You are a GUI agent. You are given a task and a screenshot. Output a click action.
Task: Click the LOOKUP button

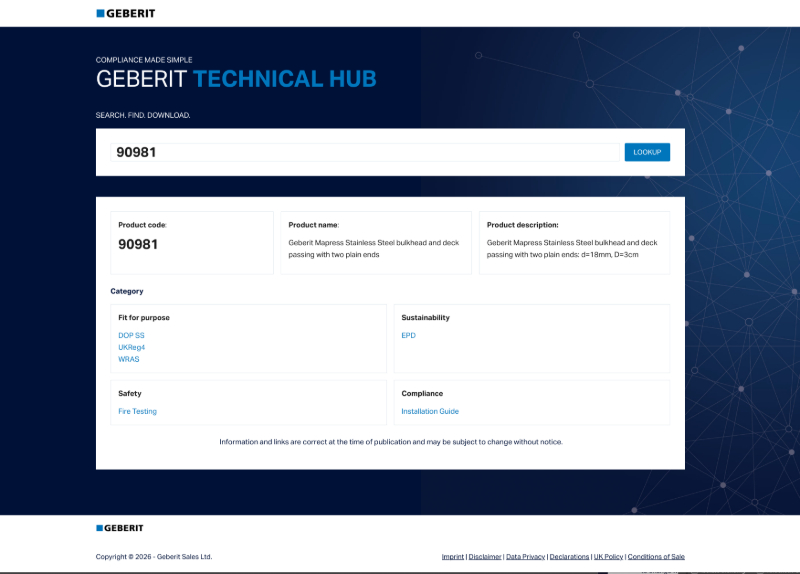click(x=647, y=152)
